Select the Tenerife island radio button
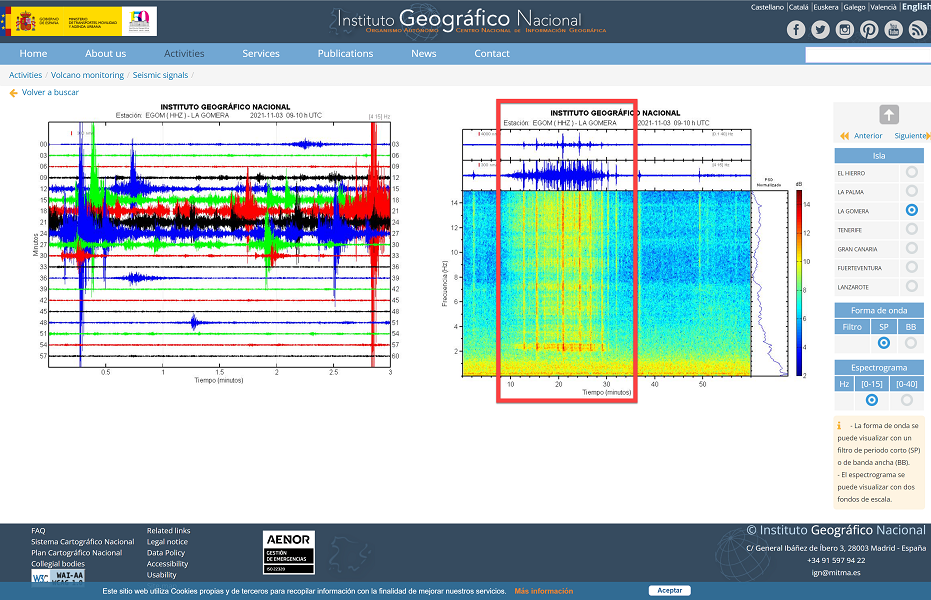931x600 pixels. click(911, 229)
